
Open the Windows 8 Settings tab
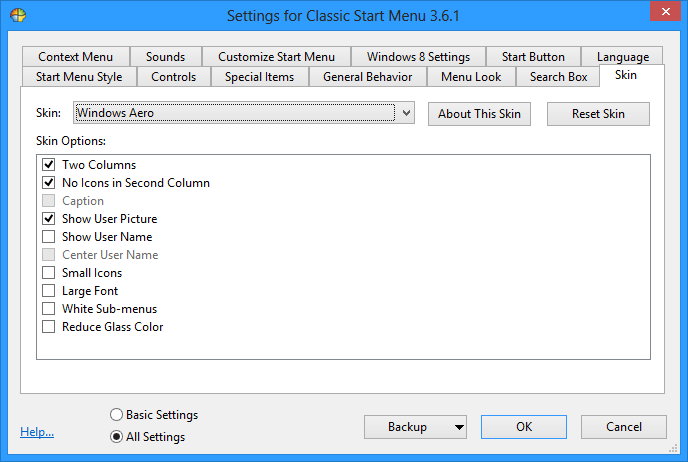[418, 57]
